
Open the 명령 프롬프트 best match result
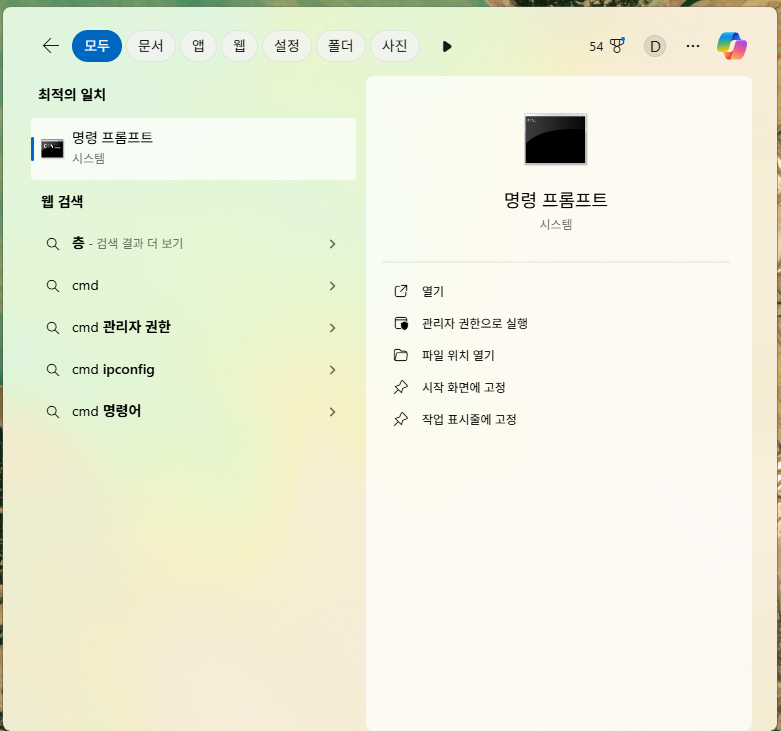click(x=193, y=148)
